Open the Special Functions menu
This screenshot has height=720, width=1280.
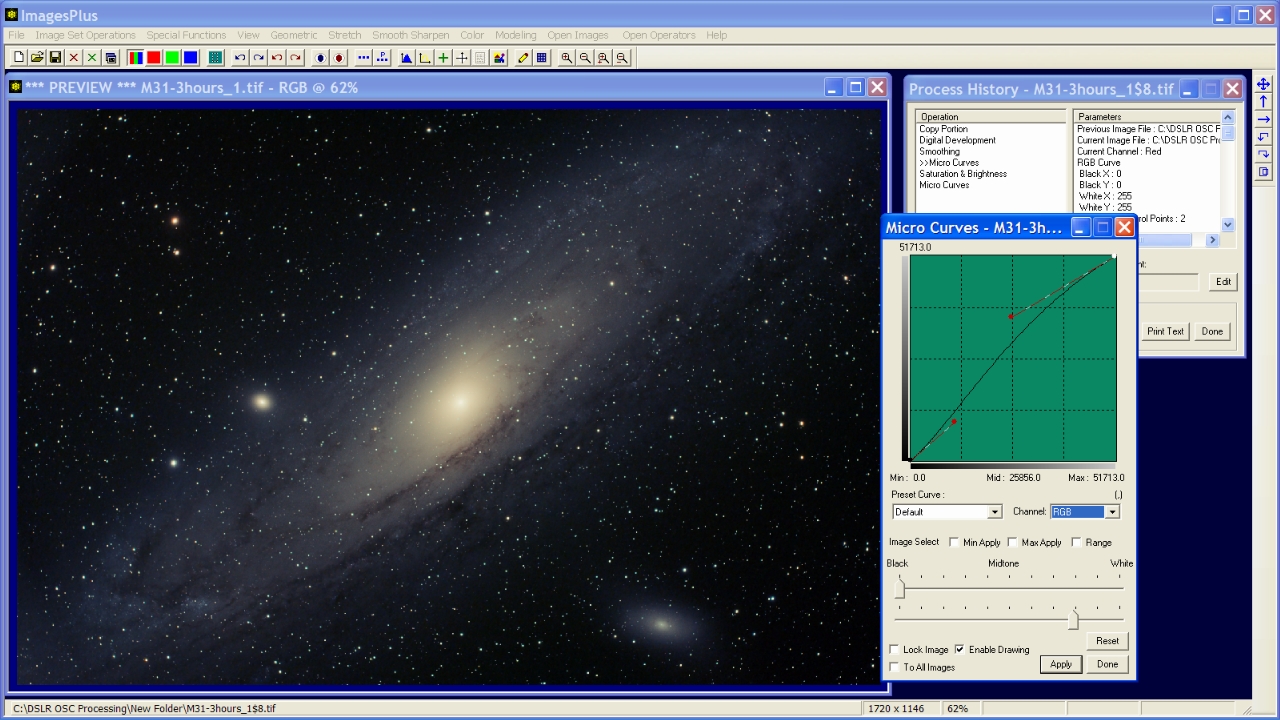pos(186,35)
